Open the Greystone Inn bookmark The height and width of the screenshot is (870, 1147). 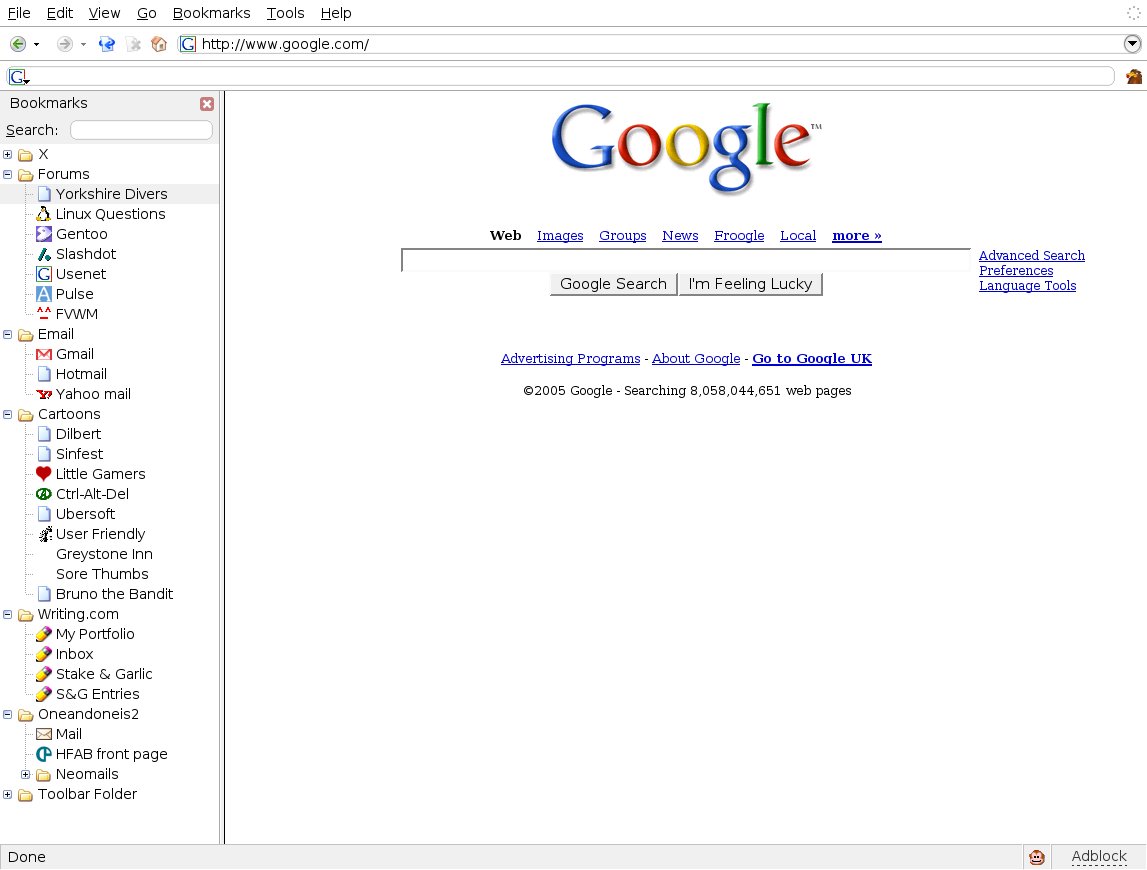click(104, 554)
